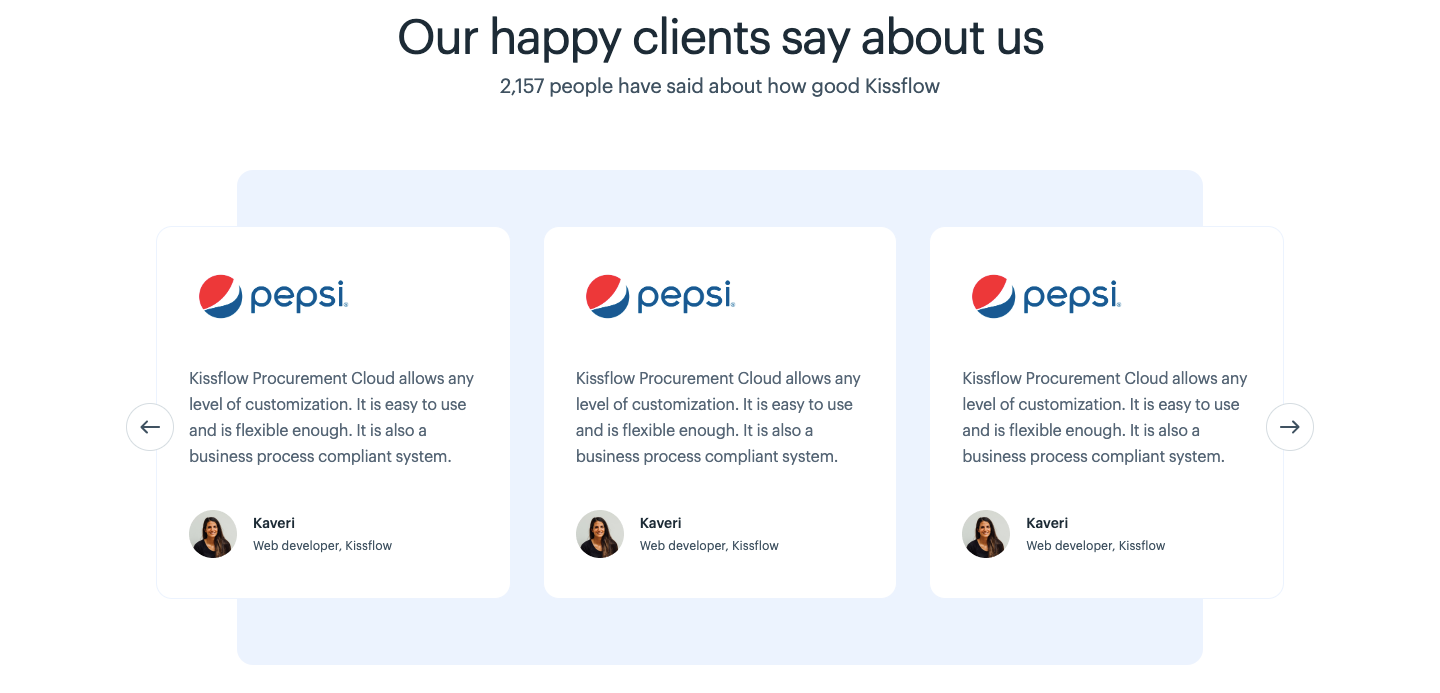The width and height of the screenshot is (1440, 693).
Task: Click the previous testimonial arrow button
Action: (150, 427)
